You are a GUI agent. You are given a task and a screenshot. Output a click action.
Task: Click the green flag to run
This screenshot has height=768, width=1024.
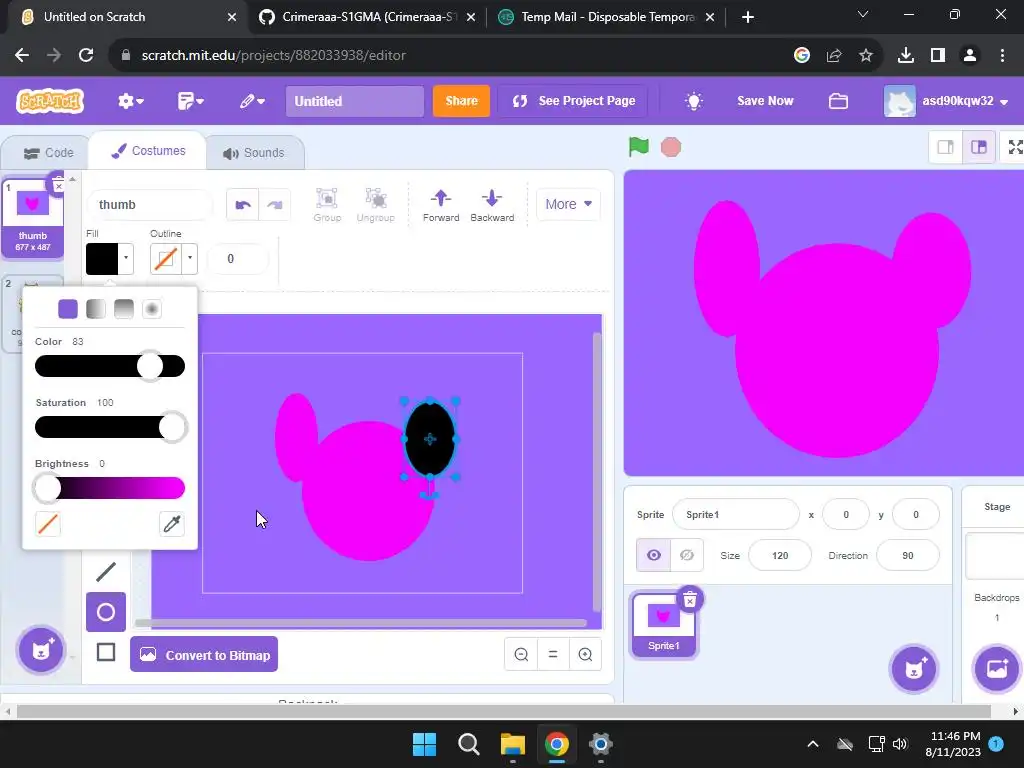(638, 147)
